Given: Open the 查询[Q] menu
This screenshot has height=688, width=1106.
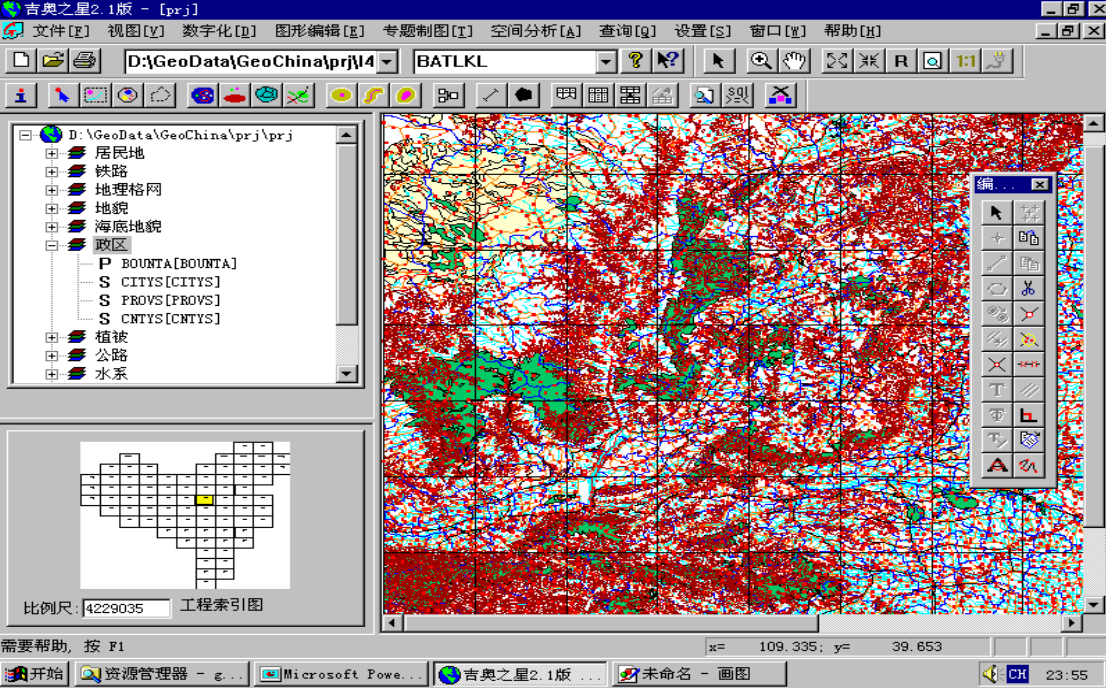Looking at the screenshot, I should click(627, 31).
